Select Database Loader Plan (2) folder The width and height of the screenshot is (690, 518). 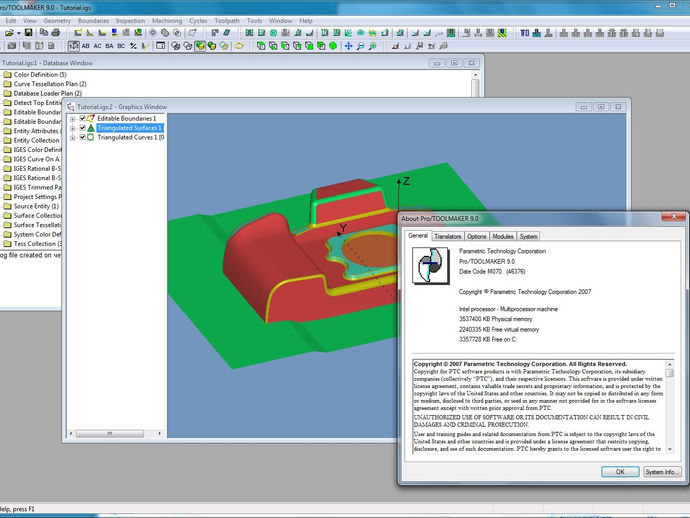[x=48, y=93]
